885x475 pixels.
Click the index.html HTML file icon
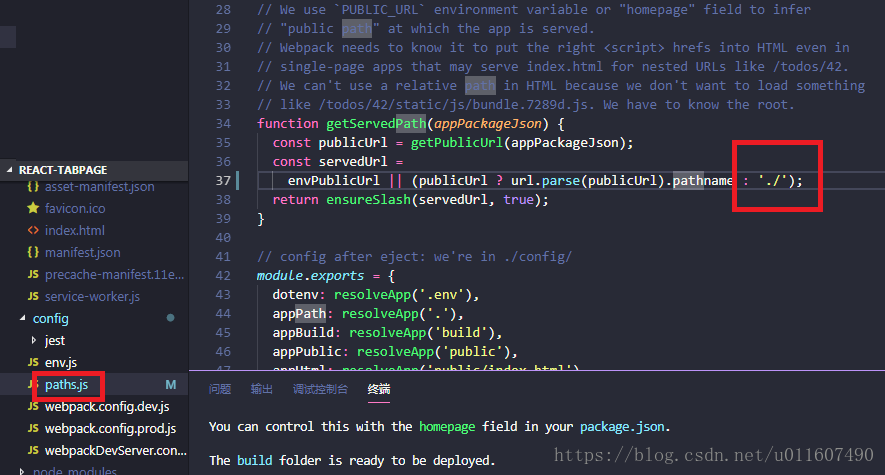pos(33,230)
